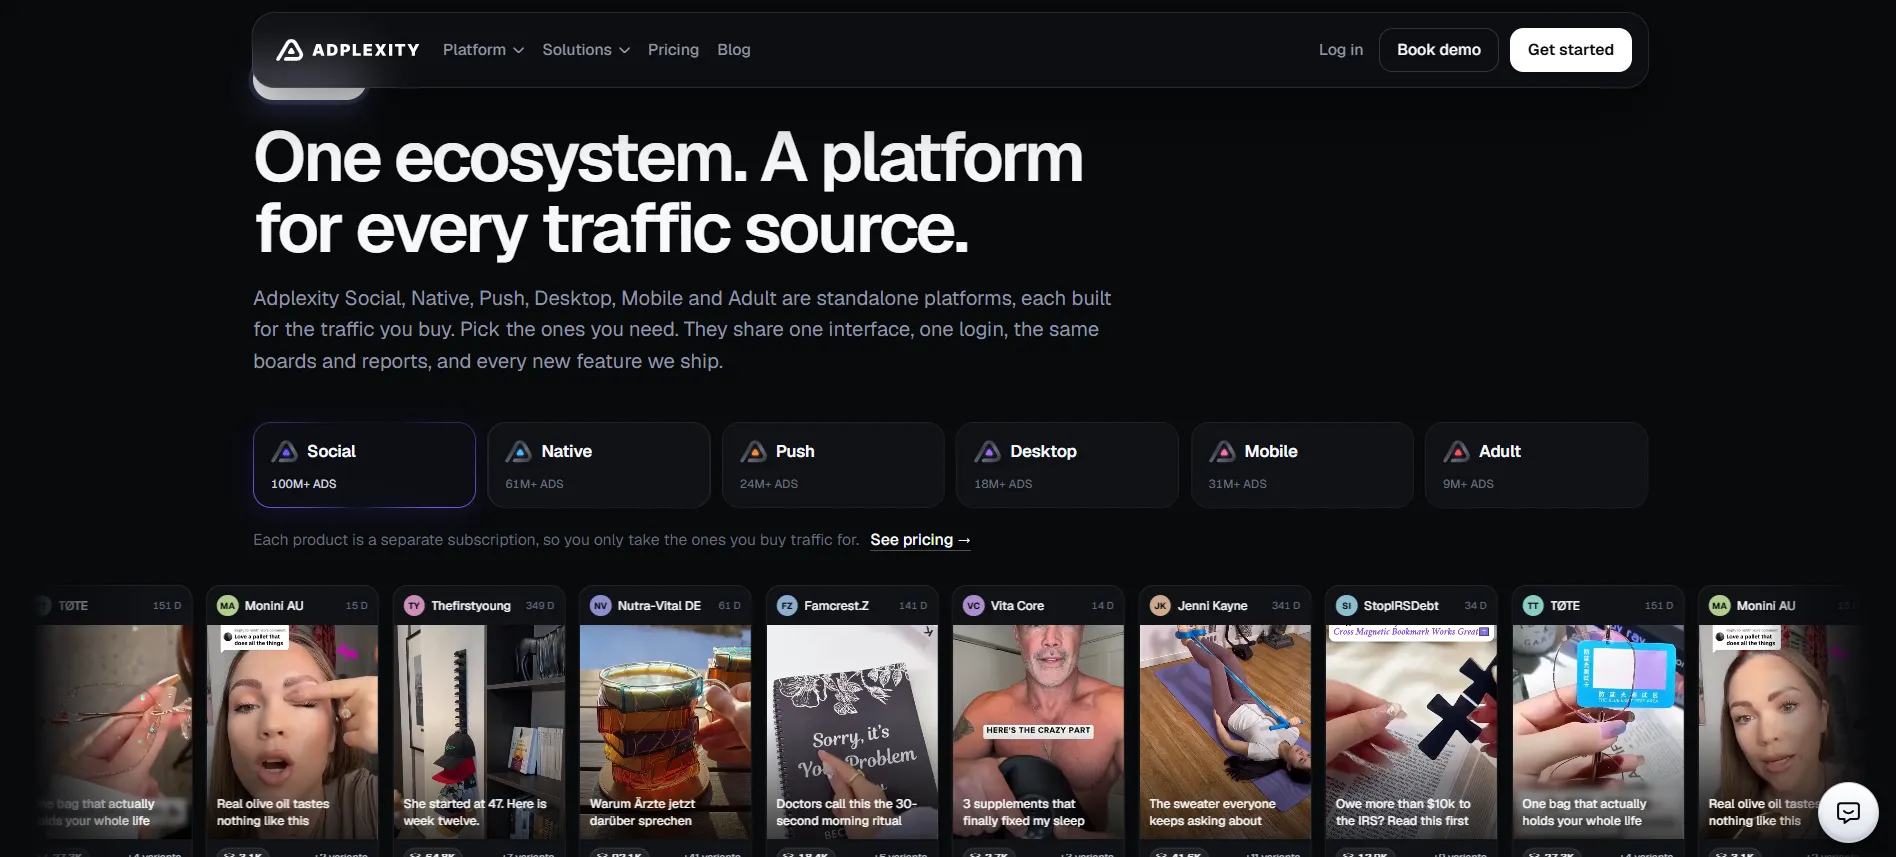The width and height of the screenshot is (1896, 857).
Task: Select the Native product tab
Action: click(599, 465)
